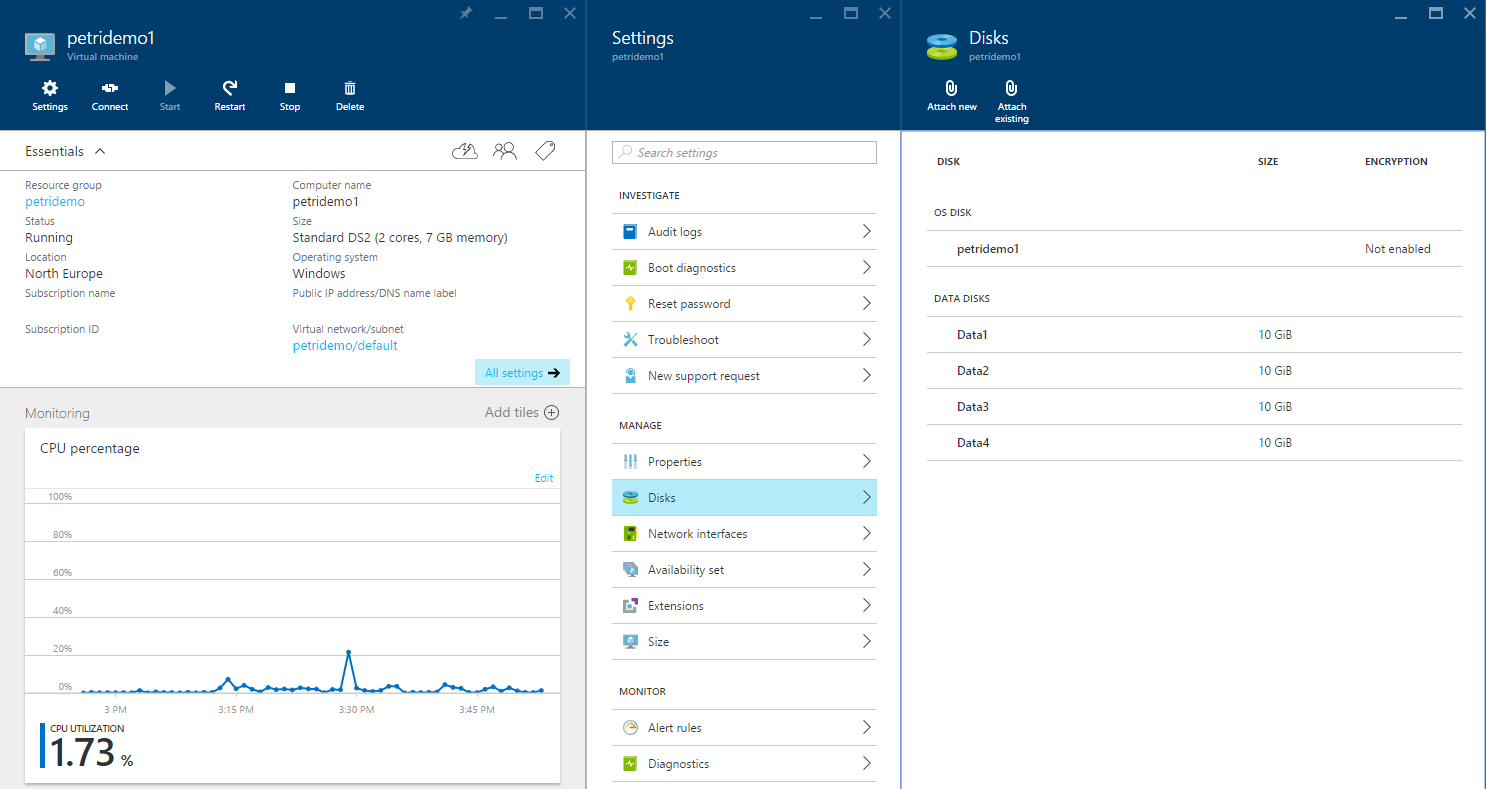Open the Tags icon in Essentials
1486x789 pixels.
(x=545, y=151)
